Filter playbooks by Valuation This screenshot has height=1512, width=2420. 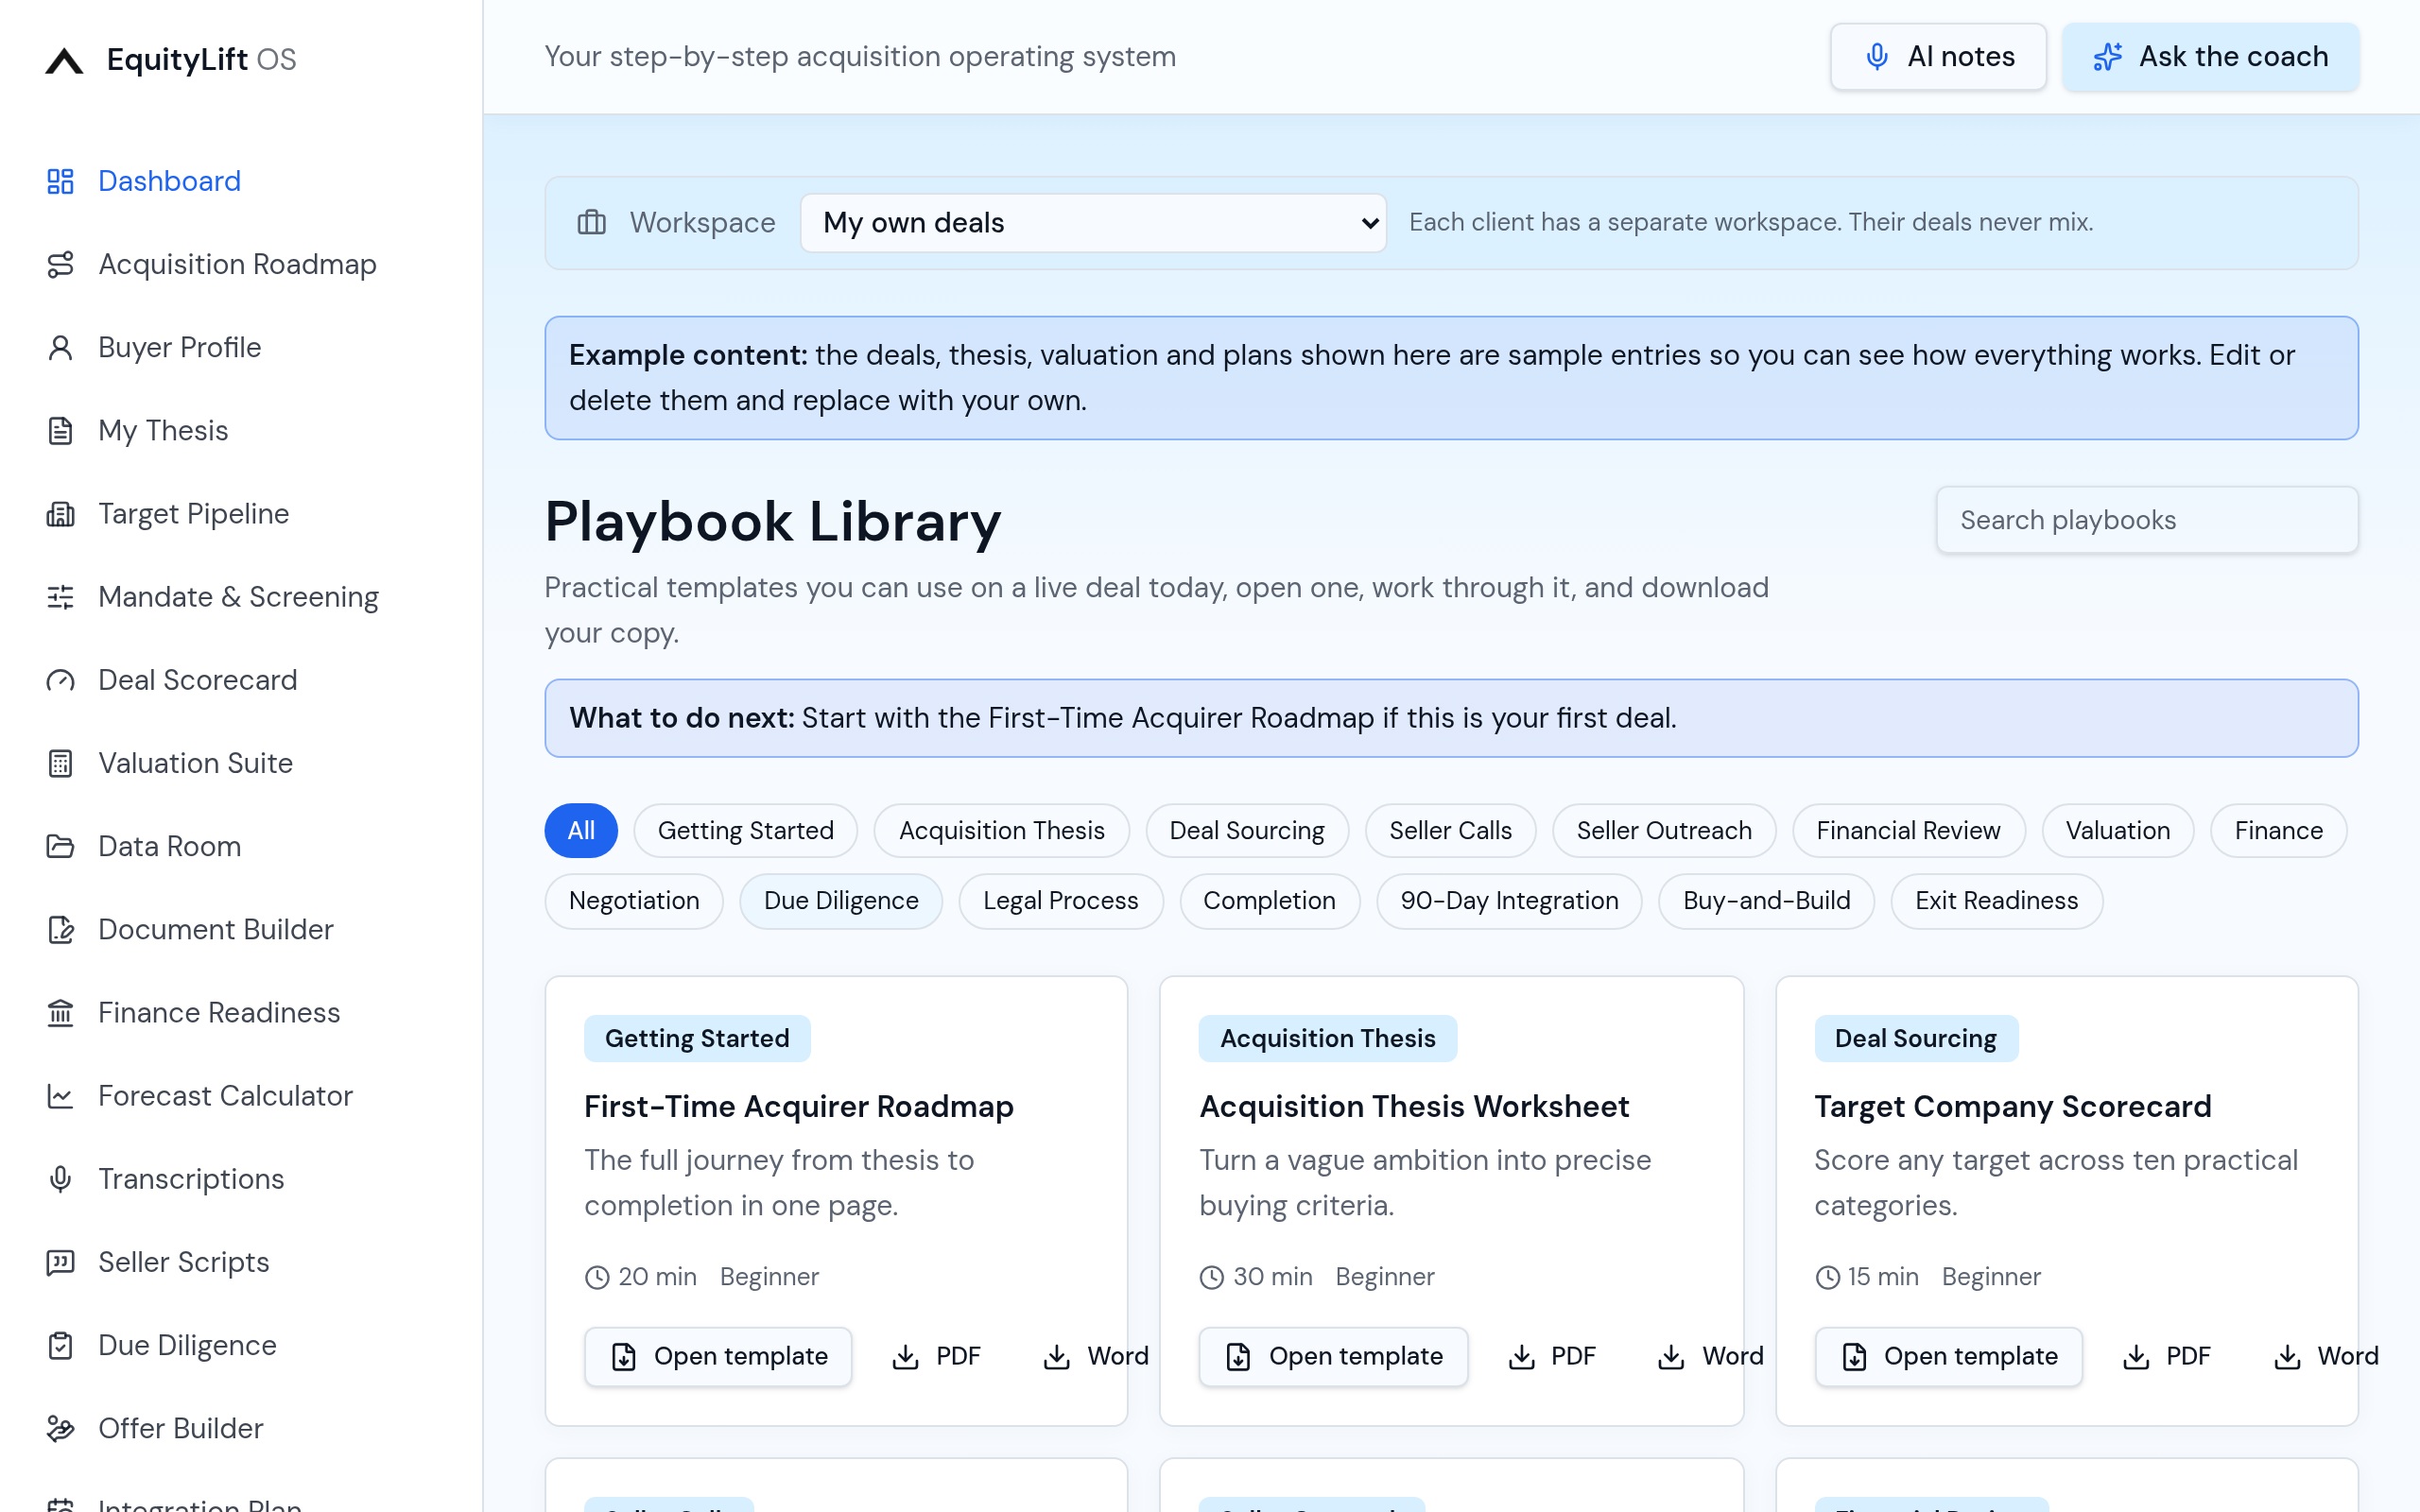point(2117,831)
